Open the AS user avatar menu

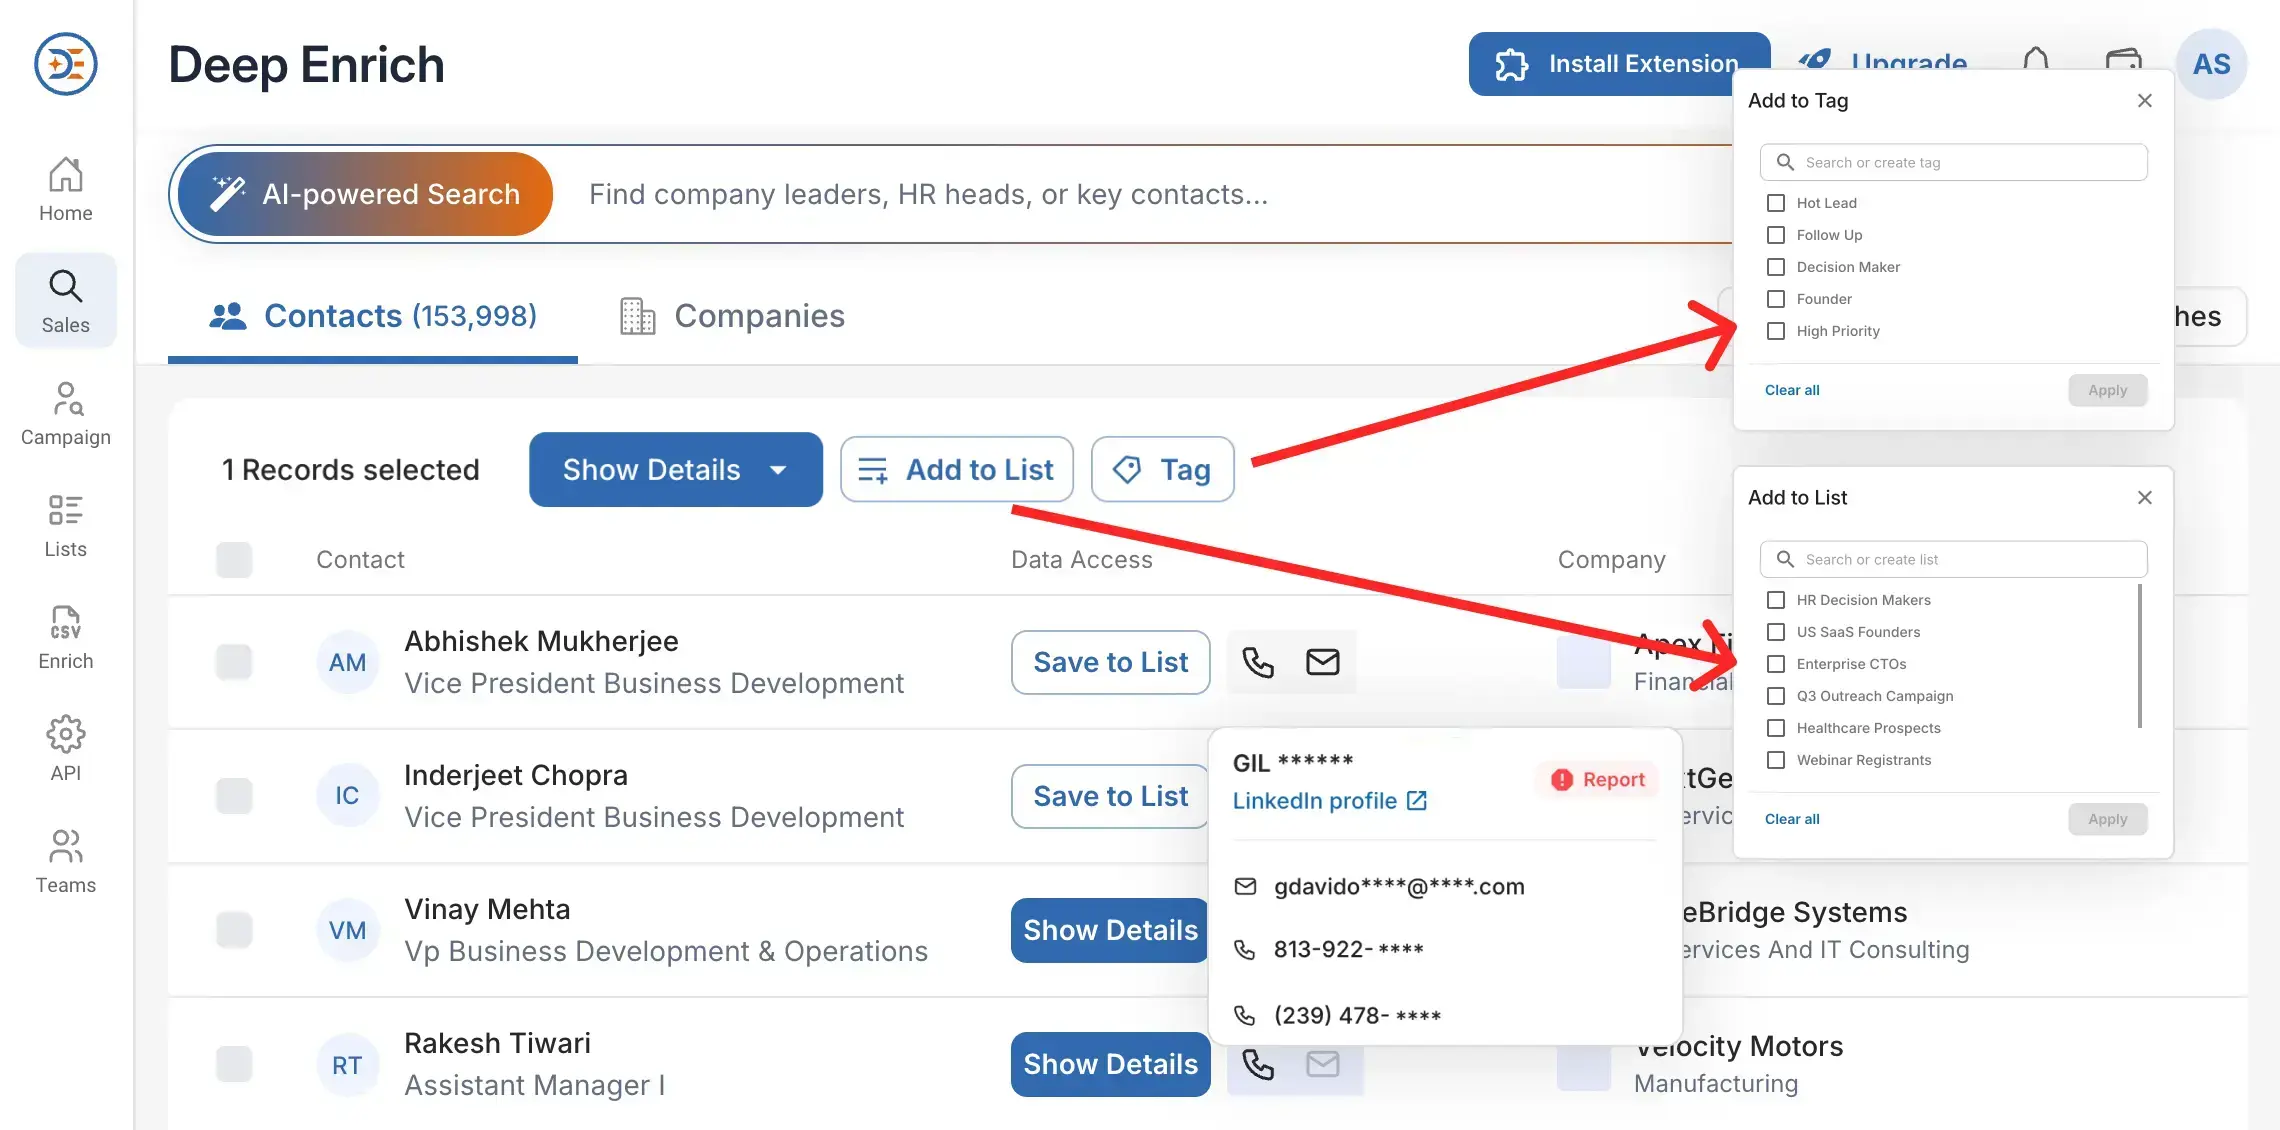2212,64
